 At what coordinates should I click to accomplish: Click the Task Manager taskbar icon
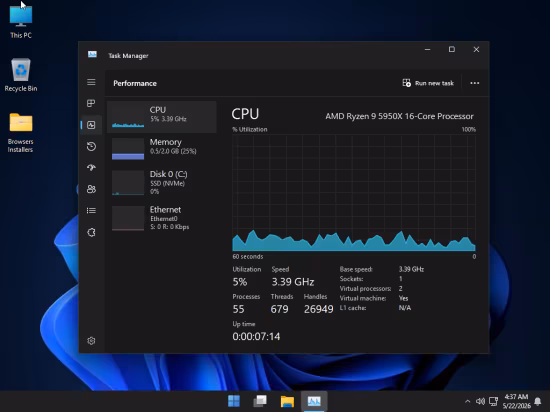click(x=314, y=401)
